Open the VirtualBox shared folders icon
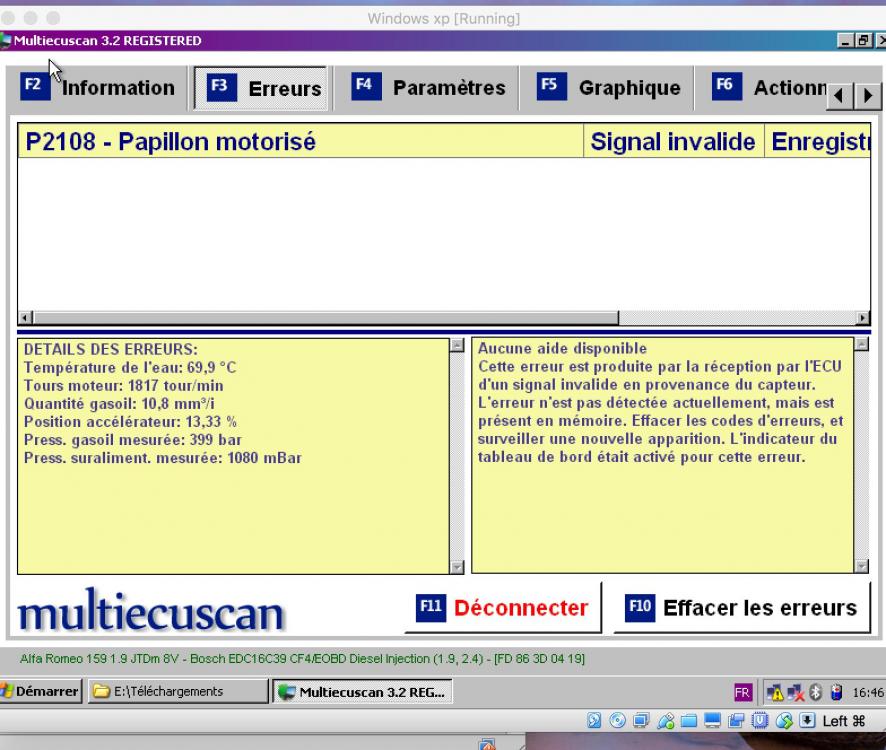 (688, 718)
